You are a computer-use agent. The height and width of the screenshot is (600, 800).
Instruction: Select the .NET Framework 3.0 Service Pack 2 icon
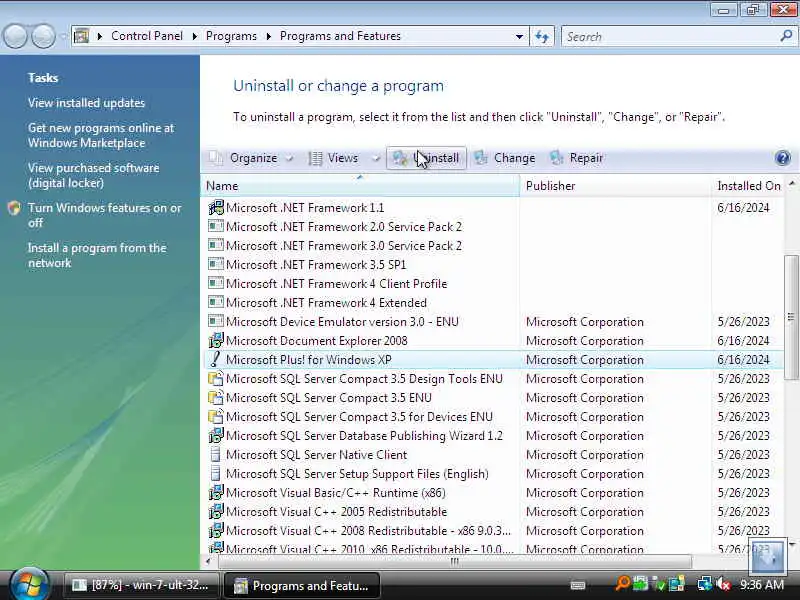coord(216,245)
